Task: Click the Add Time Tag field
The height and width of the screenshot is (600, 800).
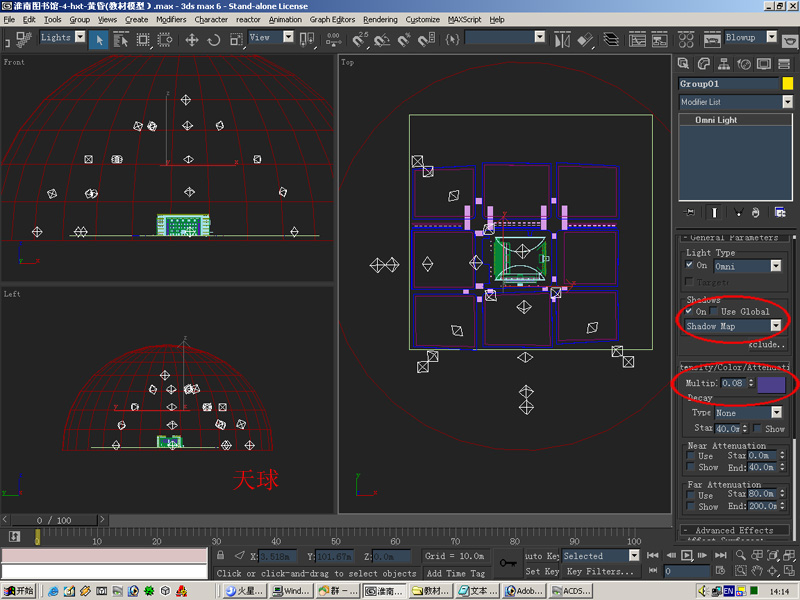Action: [456, 573]
